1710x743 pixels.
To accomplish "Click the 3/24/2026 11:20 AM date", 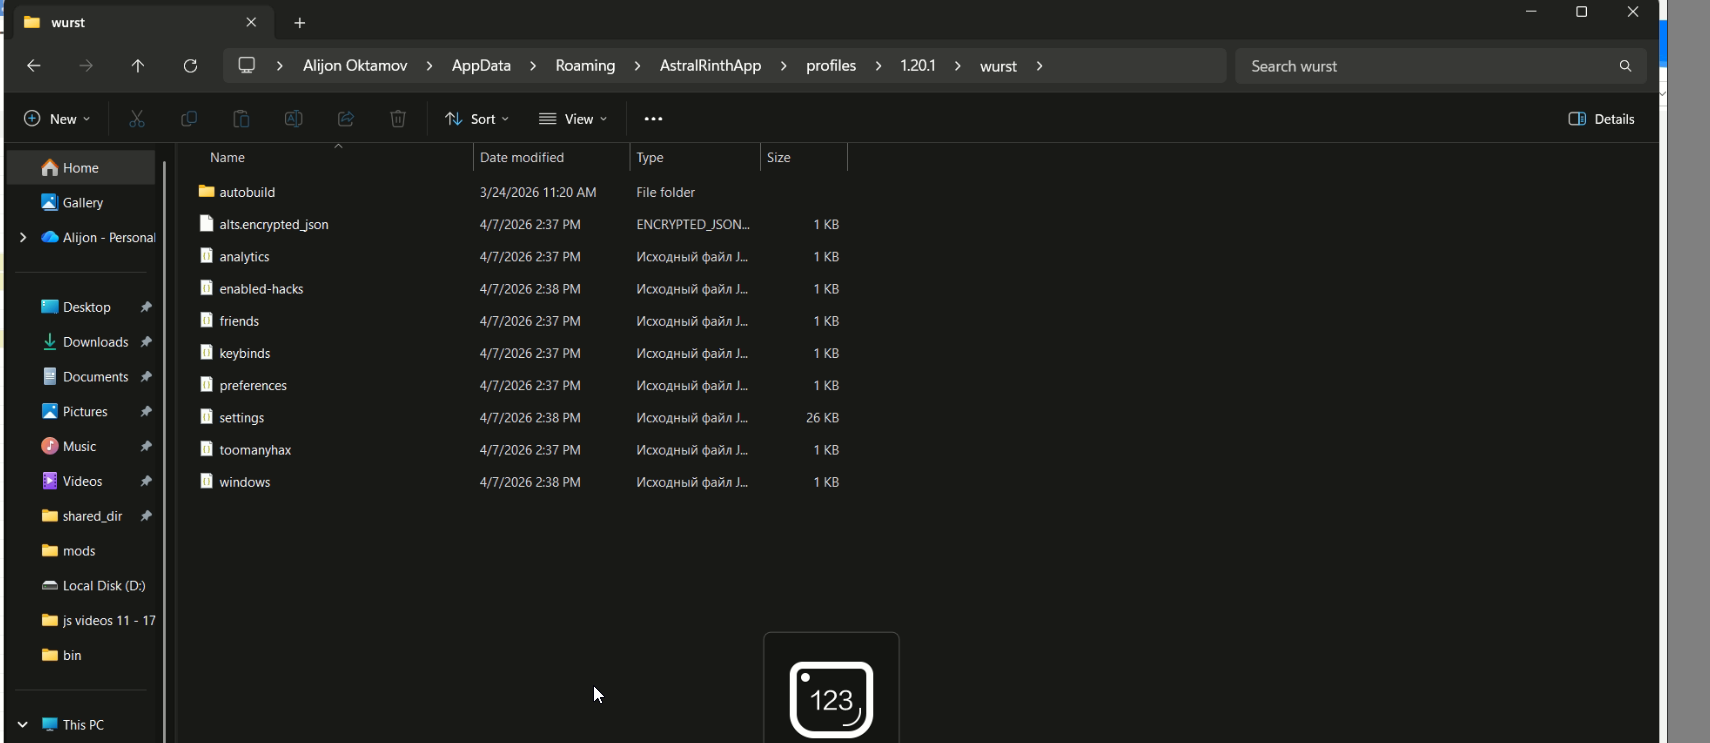I will pos(538,192).
